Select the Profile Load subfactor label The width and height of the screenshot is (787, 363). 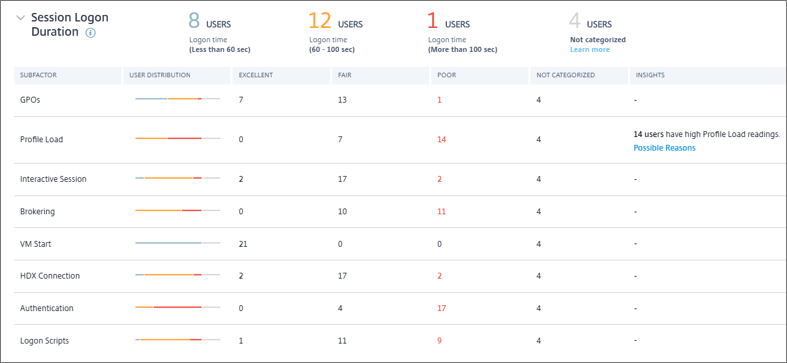click(41, 140)
